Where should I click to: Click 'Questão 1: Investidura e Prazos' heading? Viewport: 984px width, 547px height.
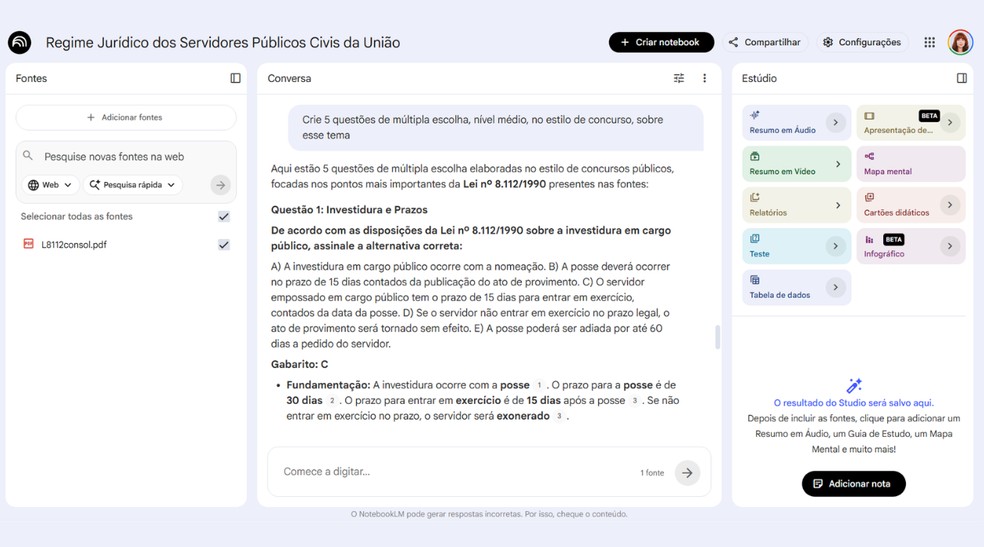349,210
